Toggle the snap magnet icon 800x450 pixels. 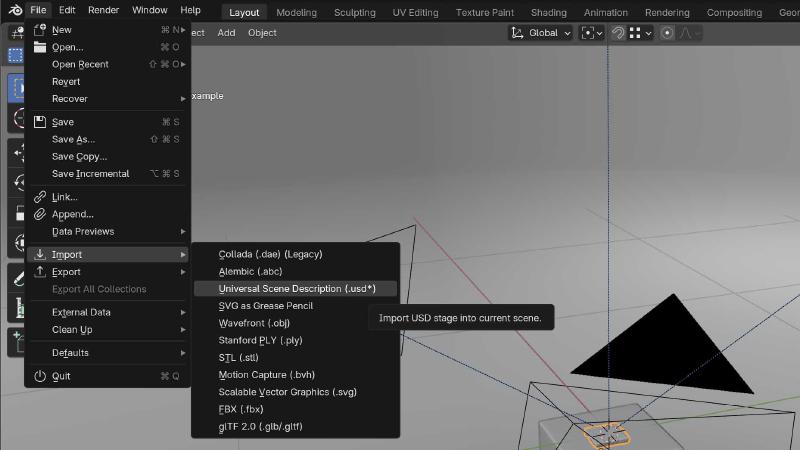pyautogui.click(x=618, y=33)
